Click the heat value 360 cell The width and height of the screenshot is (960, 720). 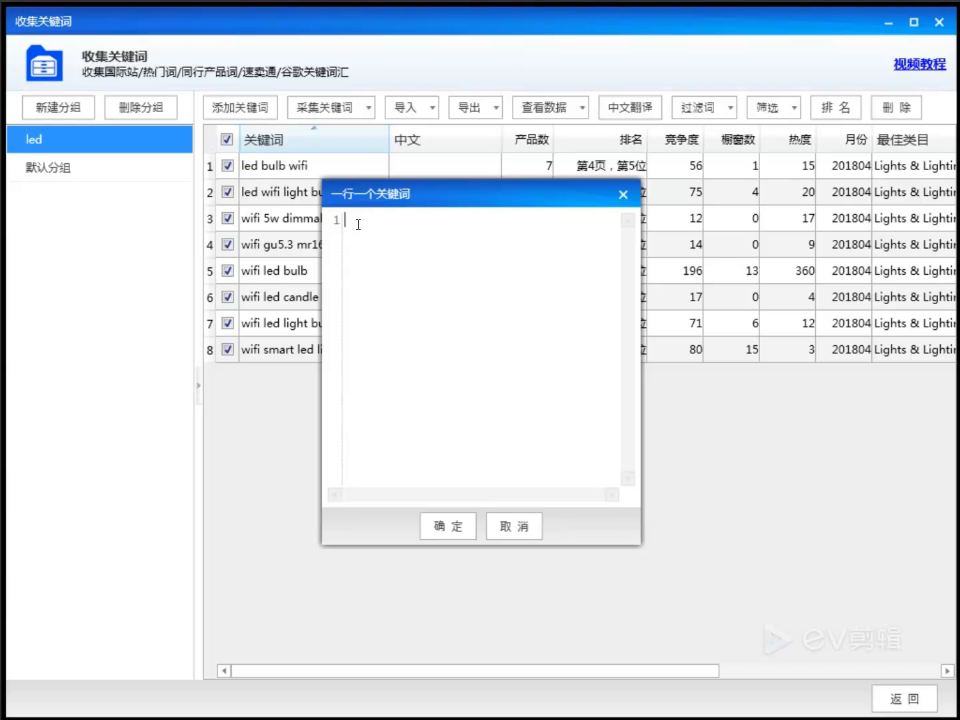pyautogui.click(x=788, y=271)
